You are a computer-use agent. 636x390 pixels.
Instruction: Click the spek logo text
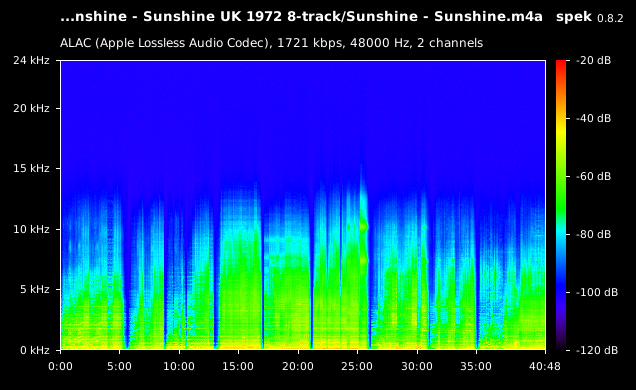[574, 17]
